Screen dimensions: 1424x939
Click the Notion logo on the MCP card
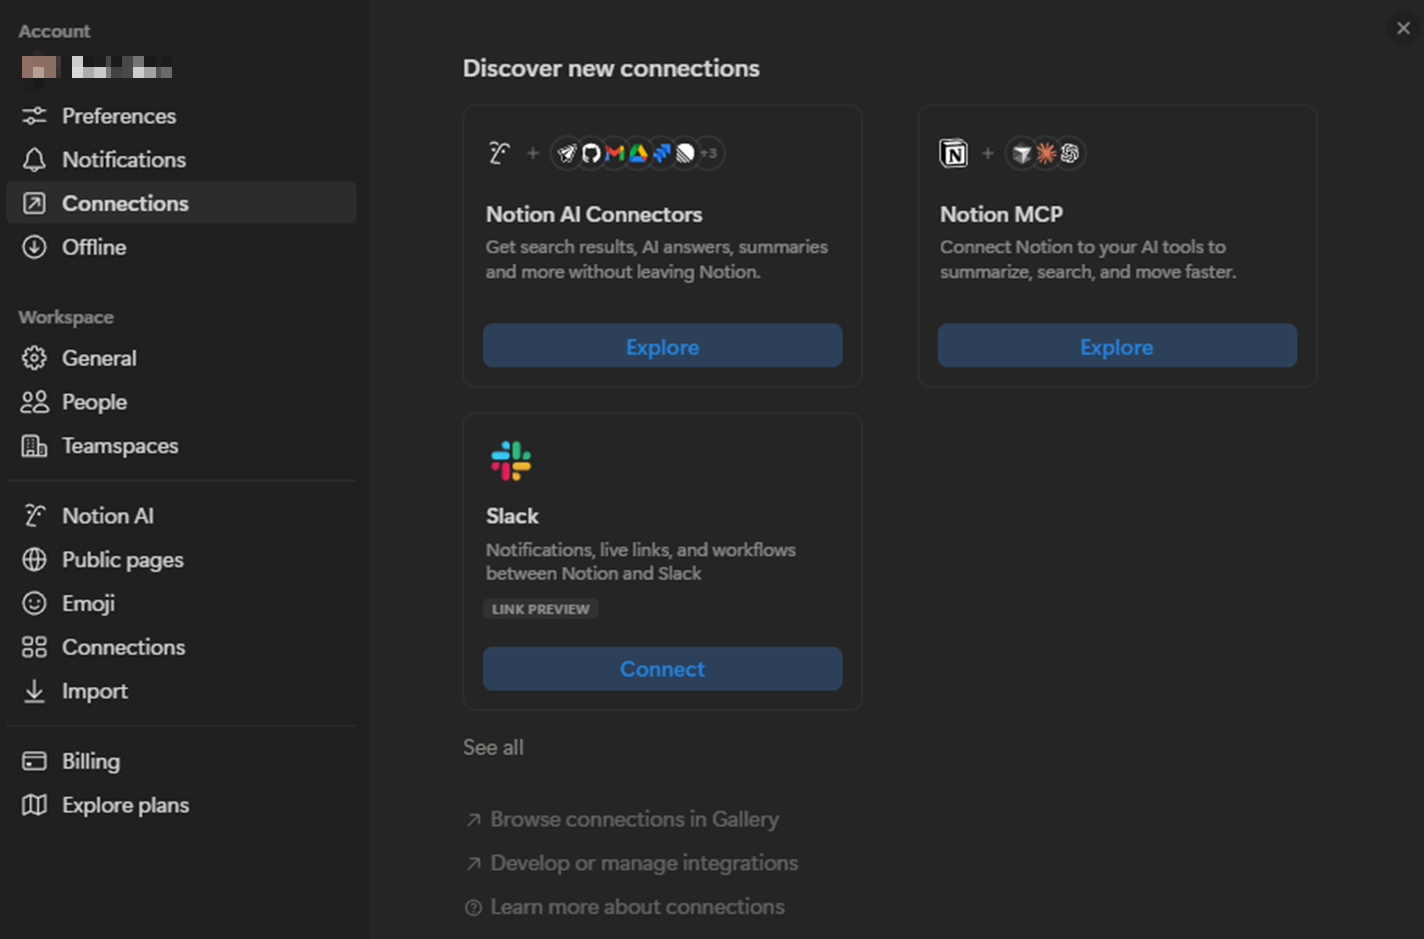(x=953, y=154)
